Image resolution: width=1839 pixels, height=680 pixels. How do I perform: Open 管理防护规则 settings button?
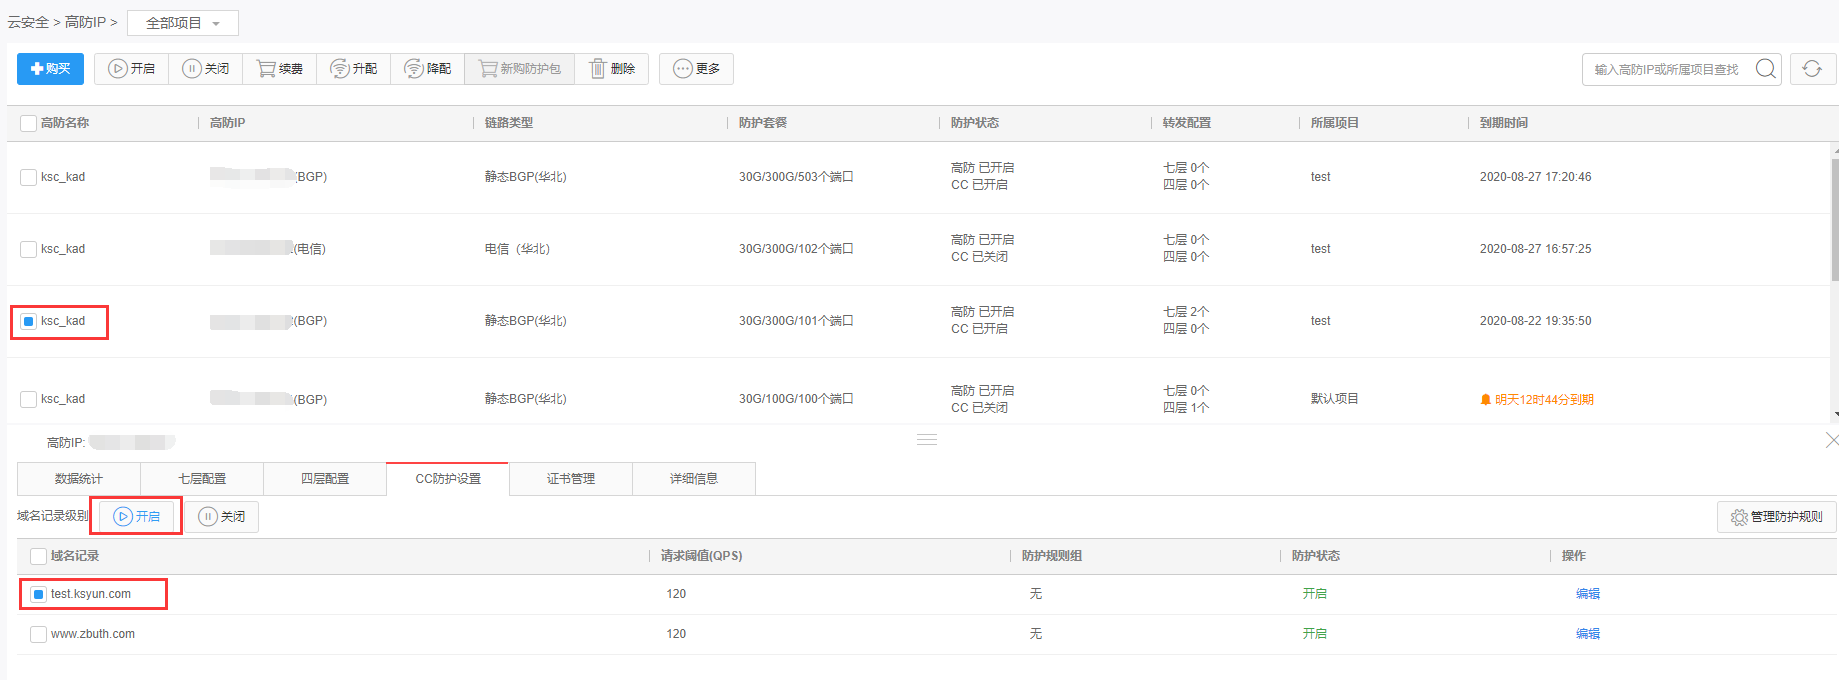(1777, 517)
